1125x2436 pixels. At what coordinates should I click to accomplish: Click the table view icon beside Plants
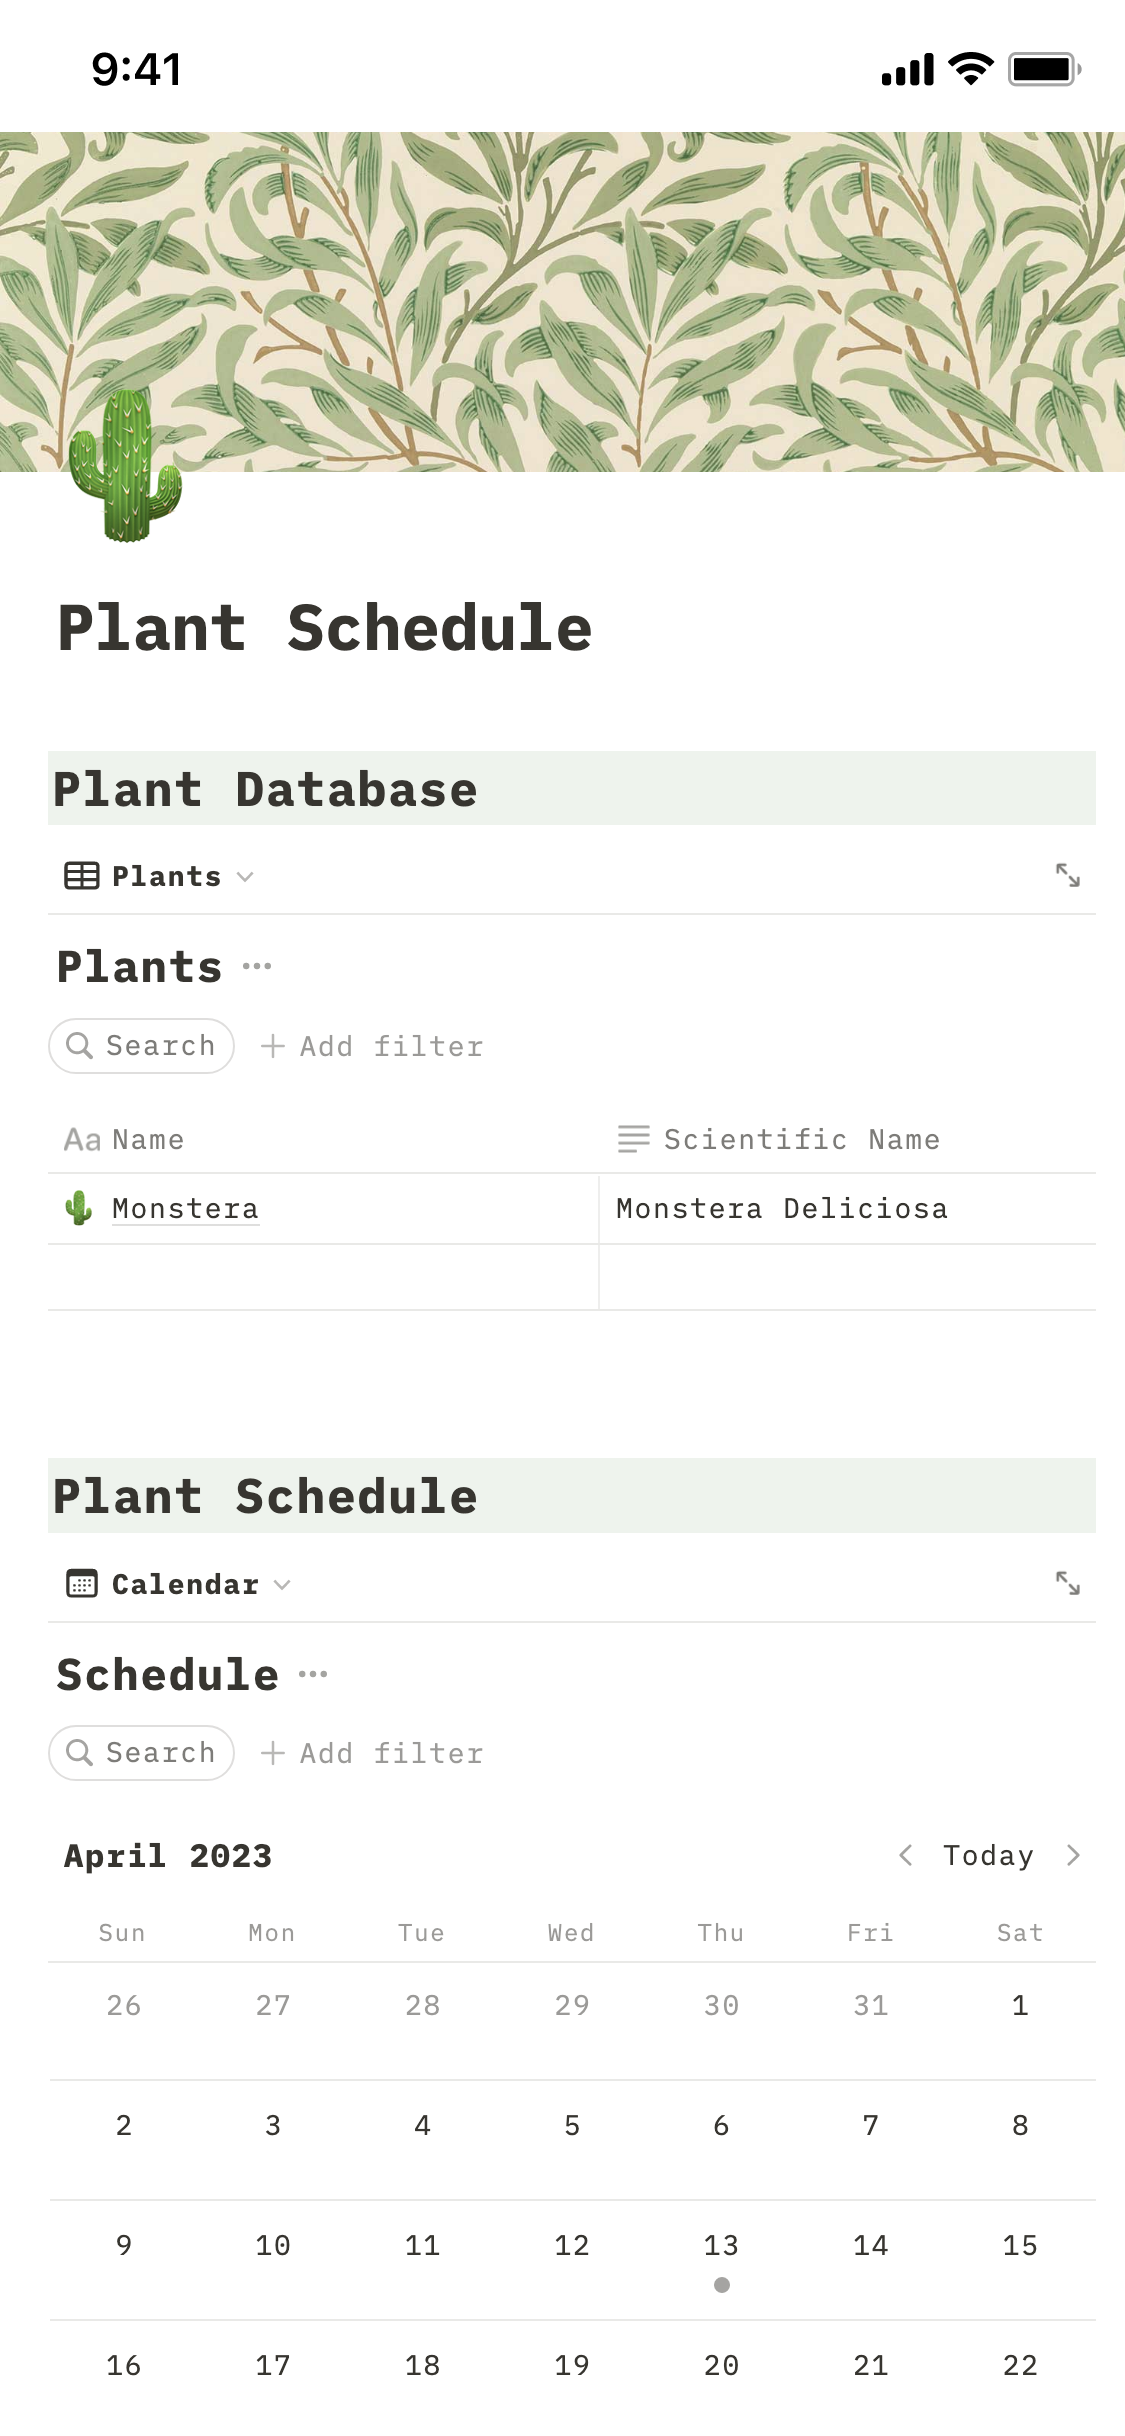click(81, 875)
